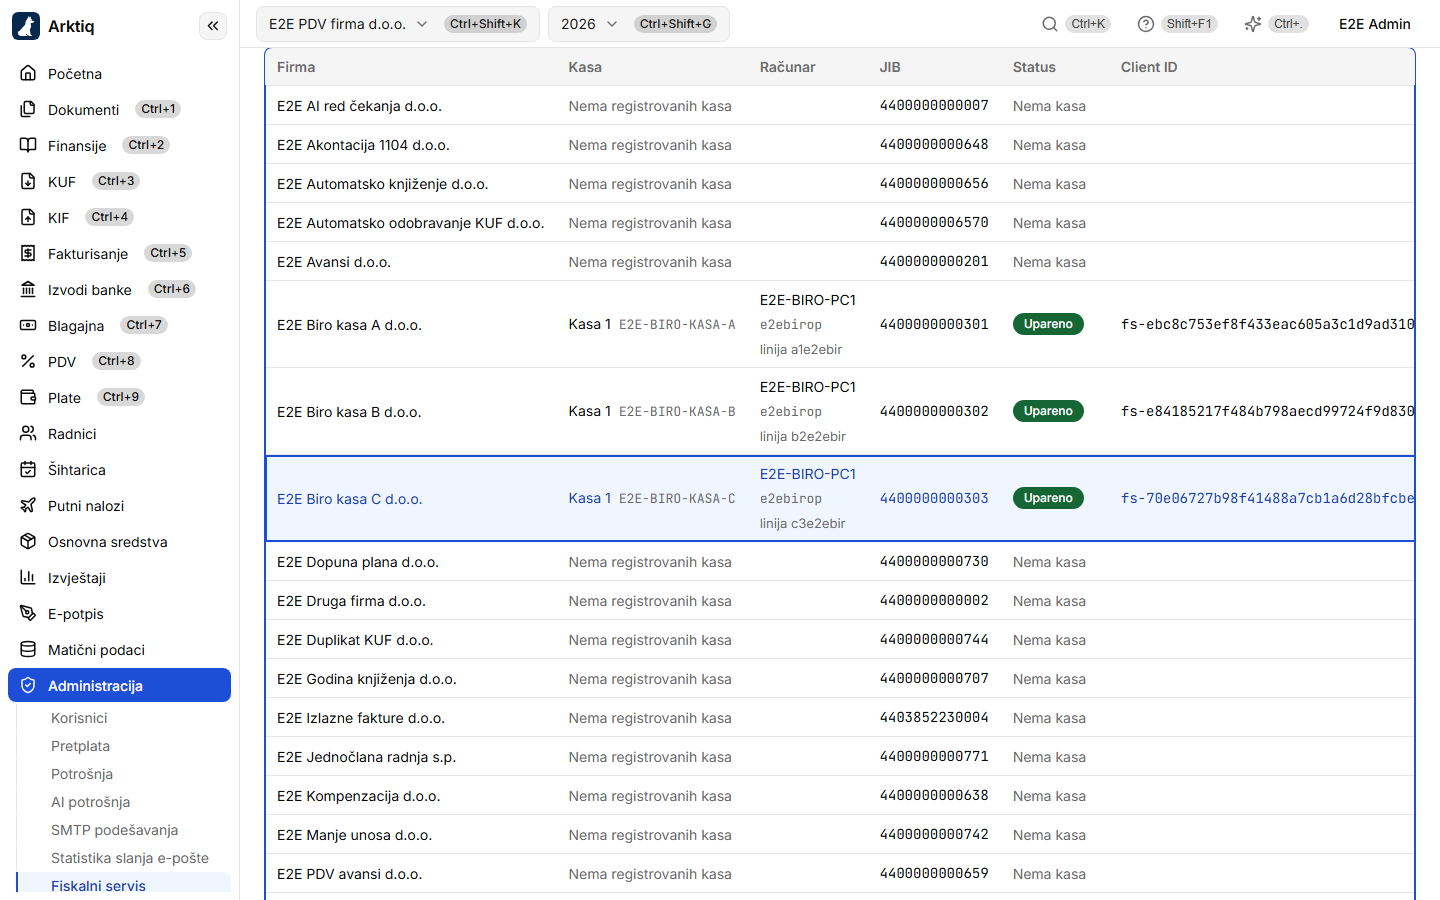Select the Putni nalozi plane icon
1440x900 pixels.
pyautogui.click(x=28, y=505)
